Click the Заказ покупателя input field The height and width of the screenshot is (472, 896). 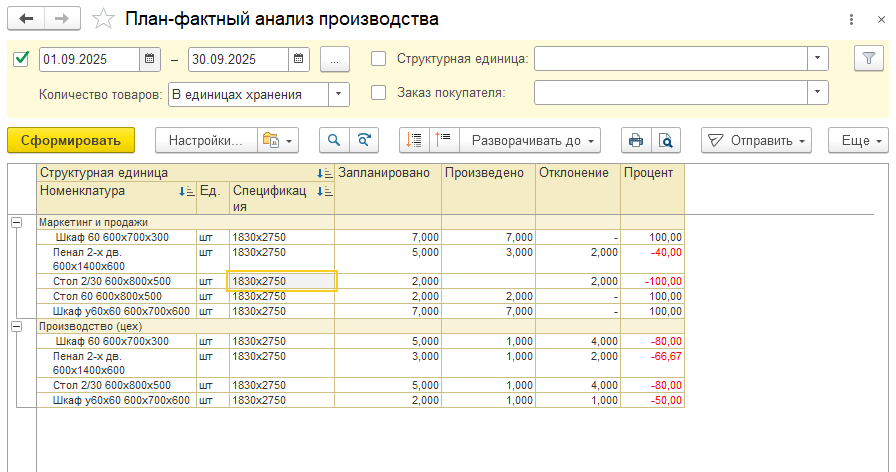[x=670, y=93]
